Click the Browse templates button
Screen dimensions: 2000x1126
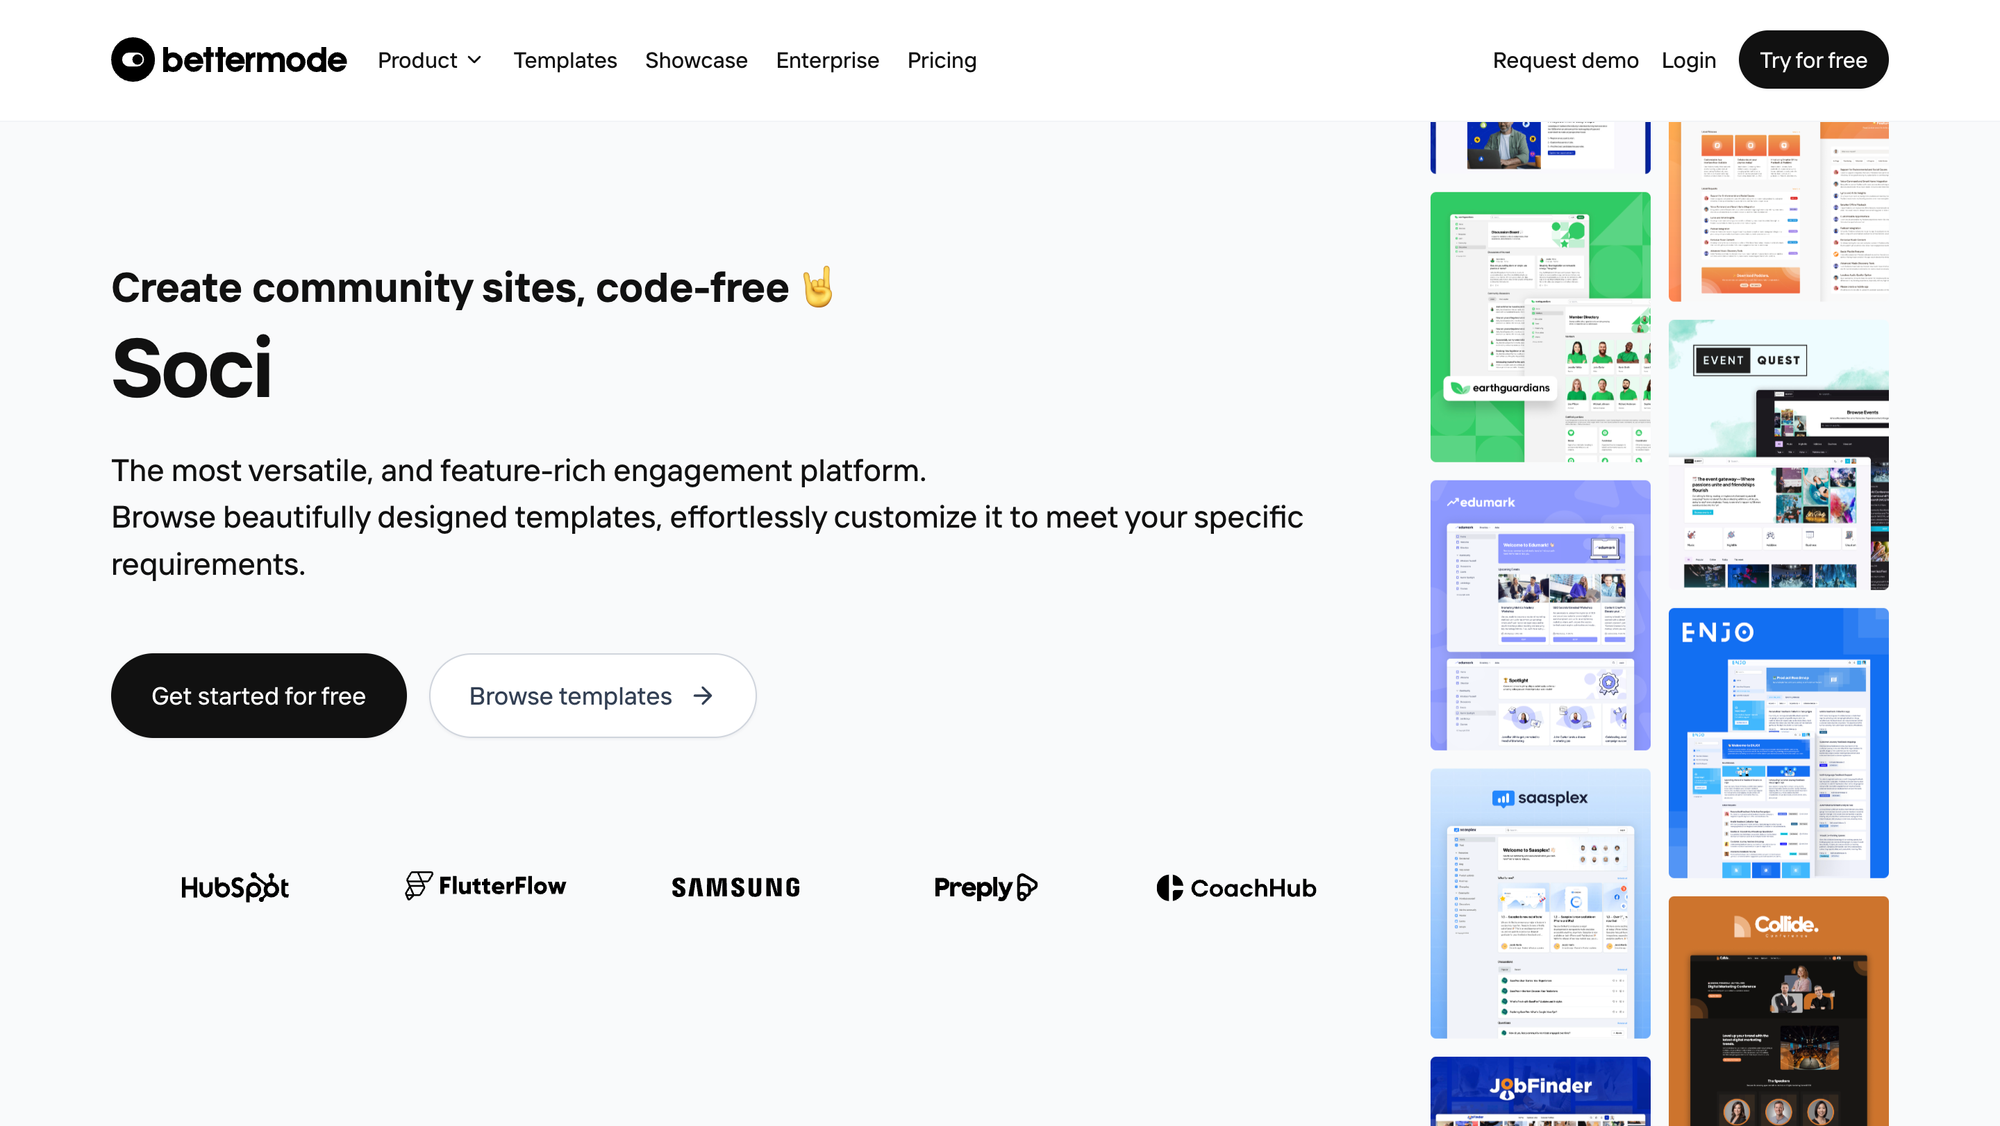coord(593,696)
